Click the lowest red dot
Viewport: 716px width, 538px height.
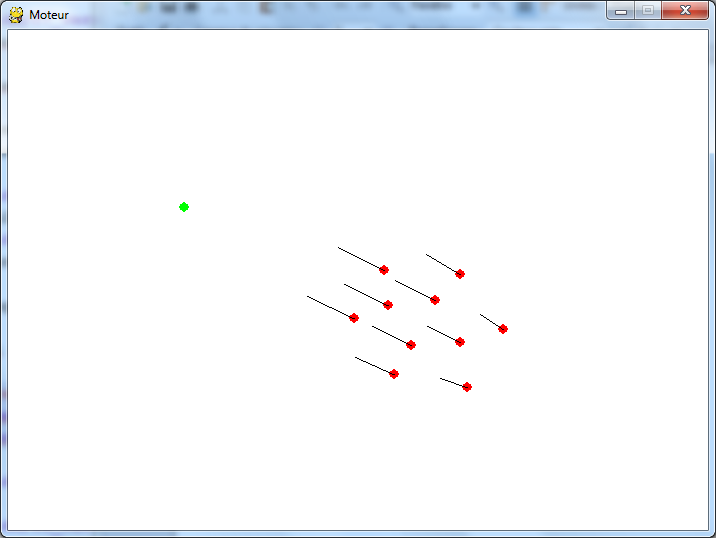tap(467, 387)
